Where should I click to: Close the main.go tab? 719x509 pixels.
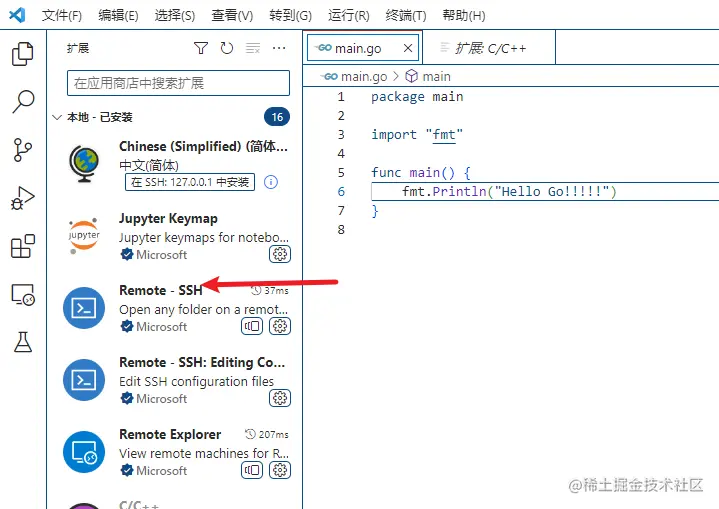(408, 48)
